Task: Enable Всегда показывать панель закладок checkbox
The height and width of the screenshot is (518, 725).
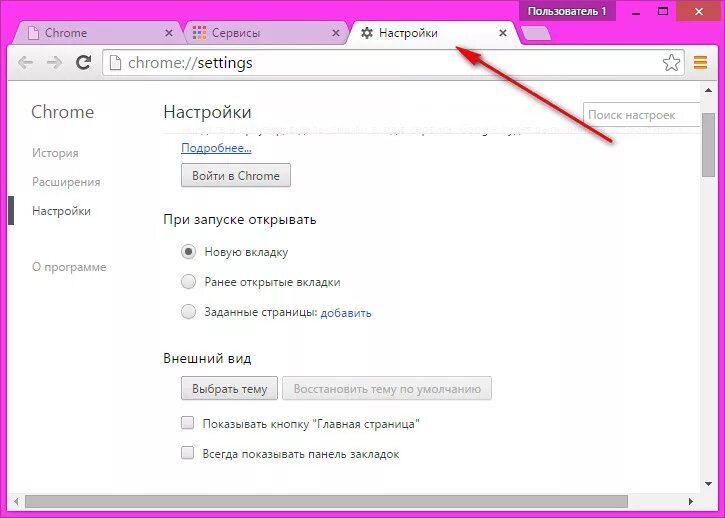Action: (x=187, y=452)
